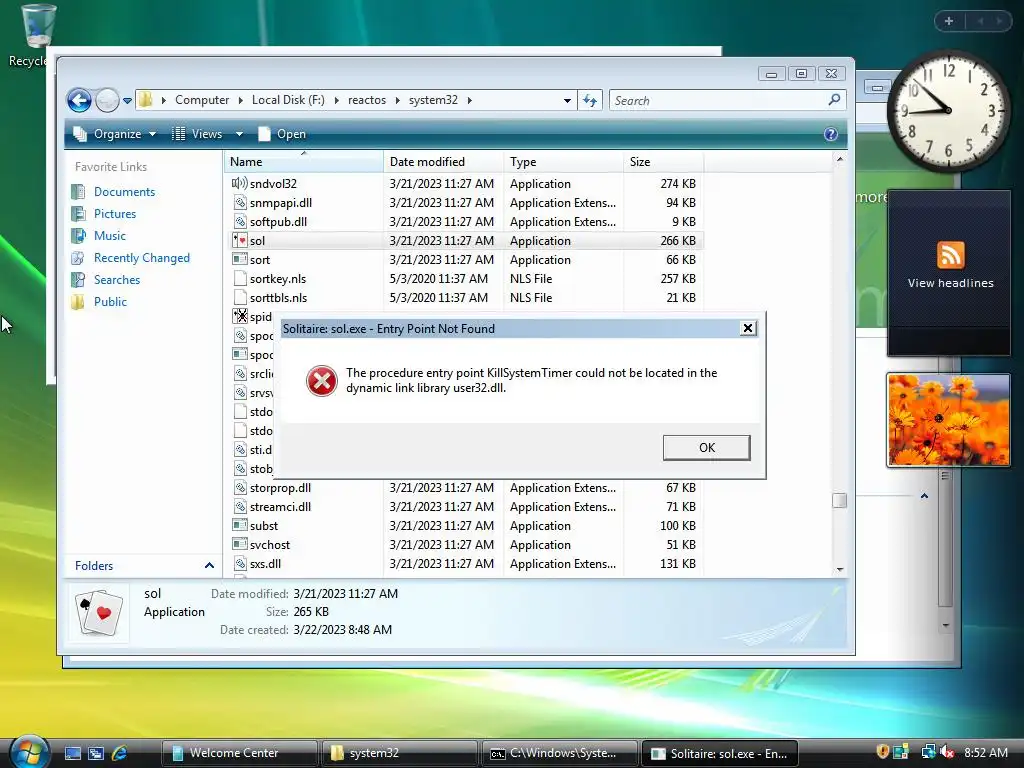Image resolution: width=1024 pixels, height=768 pixels.
Task: Click the muted volume tray icon
Action: (947, 752)
